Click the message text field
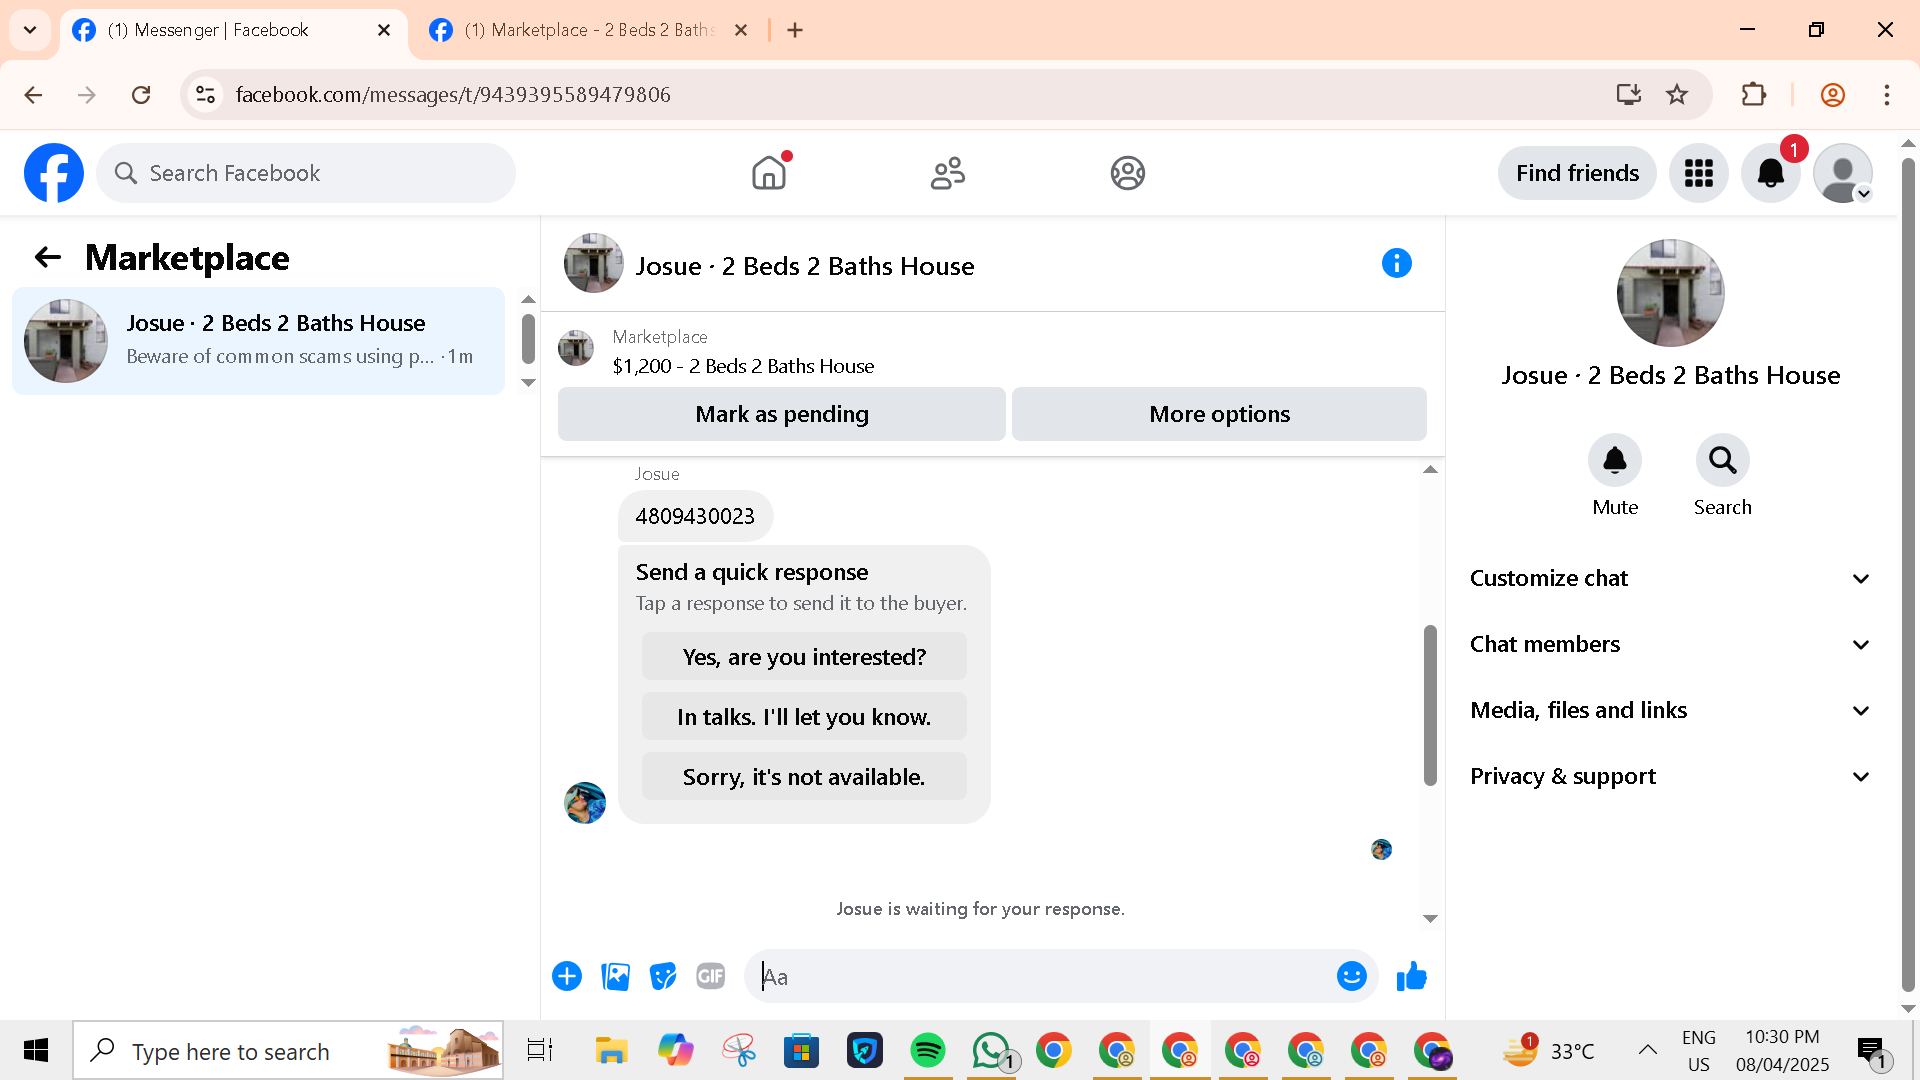The image size is (1920, 1080). pos(1040,976)
